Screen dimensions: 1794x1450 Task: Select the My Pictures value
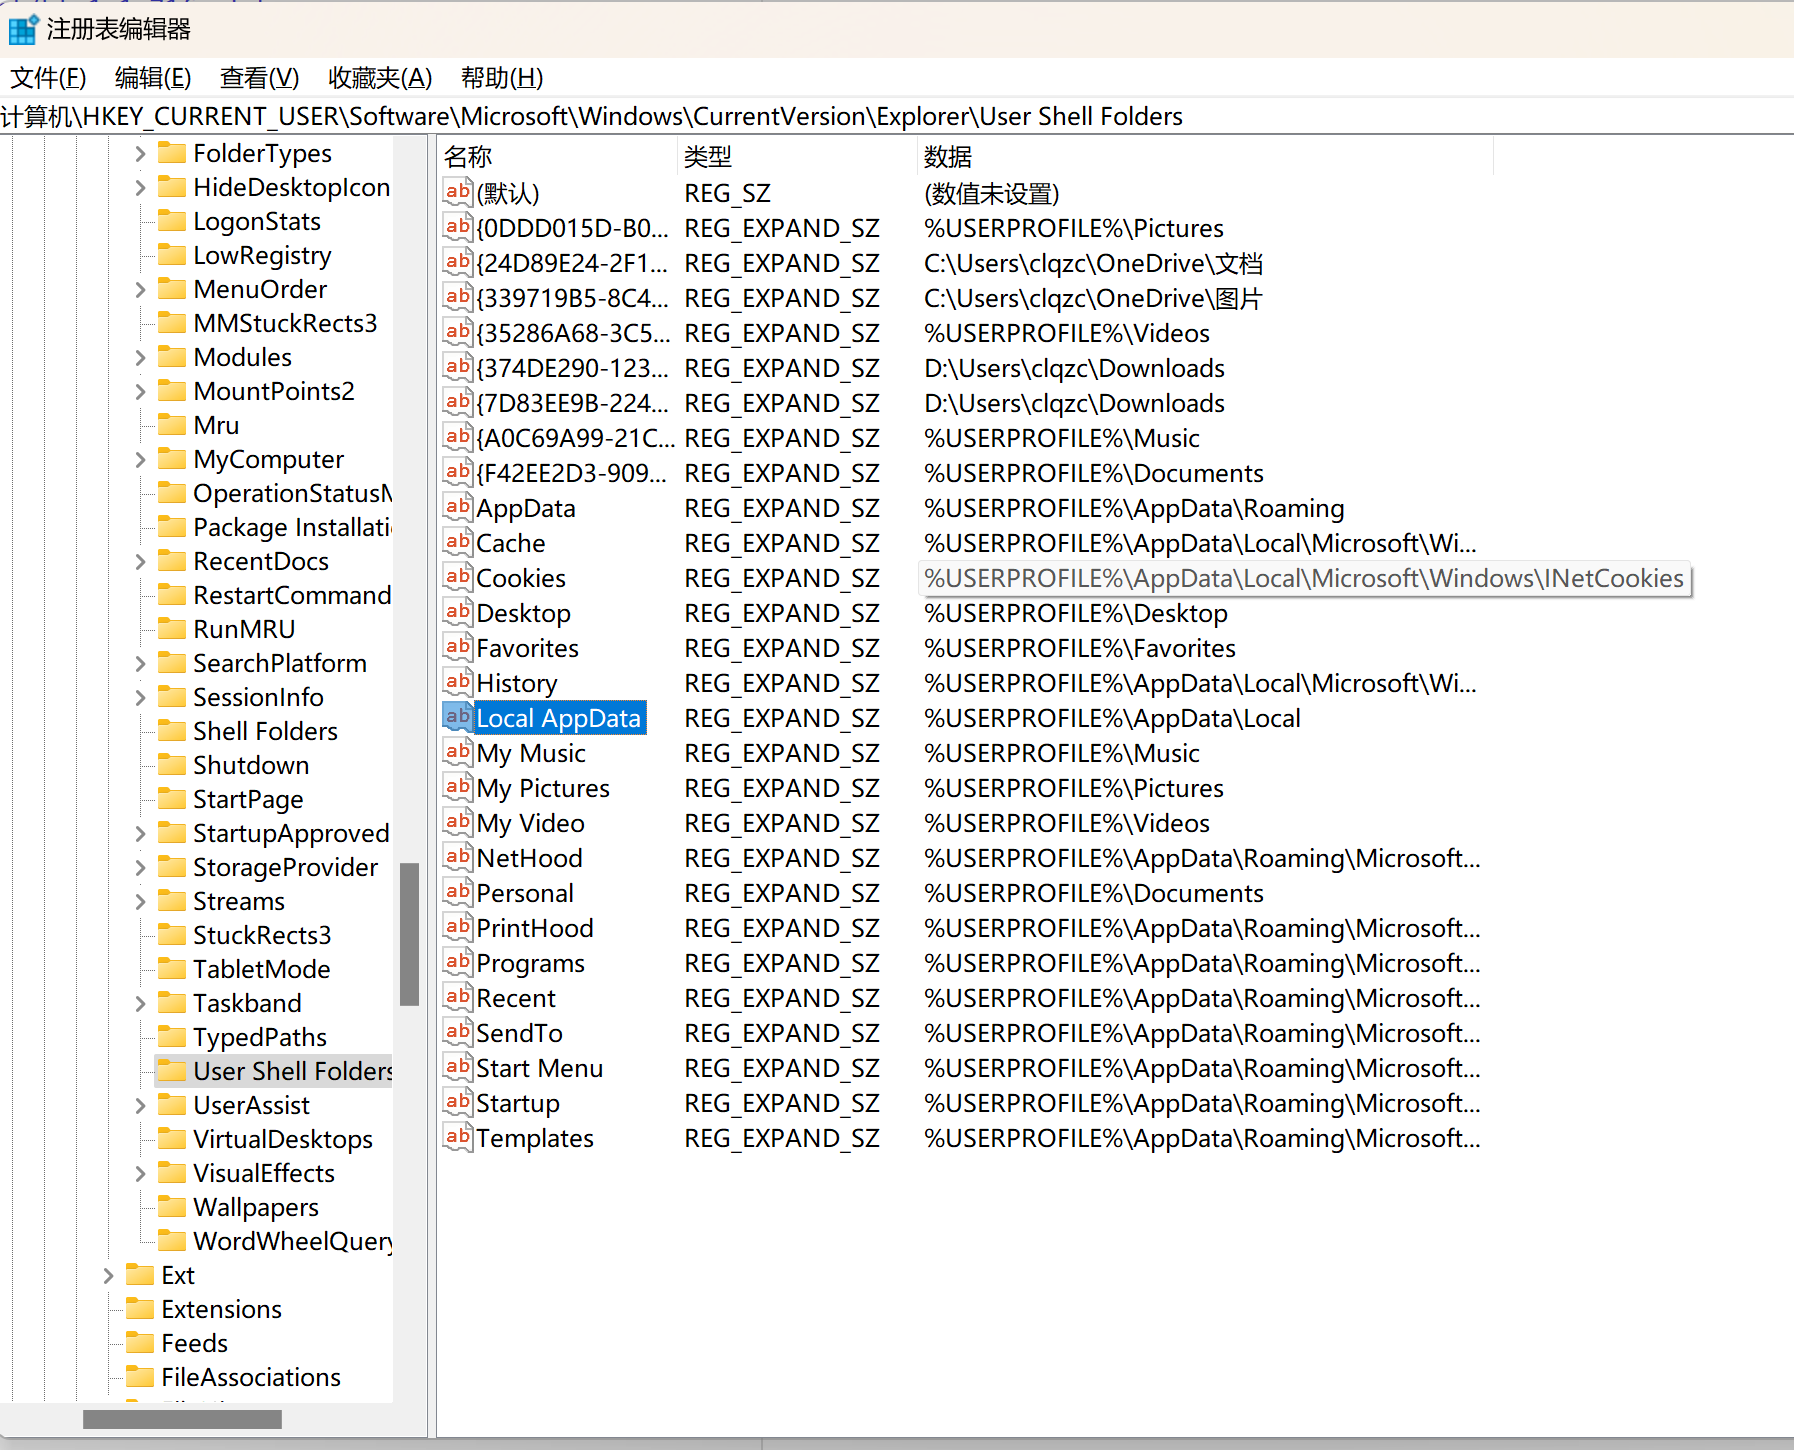click(x=543, y=788)
